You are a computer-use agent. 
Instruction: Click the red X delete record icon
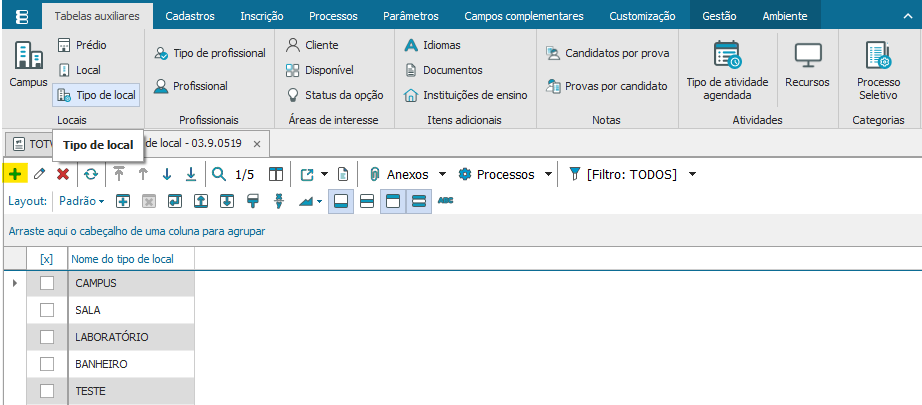coord(63,175)
